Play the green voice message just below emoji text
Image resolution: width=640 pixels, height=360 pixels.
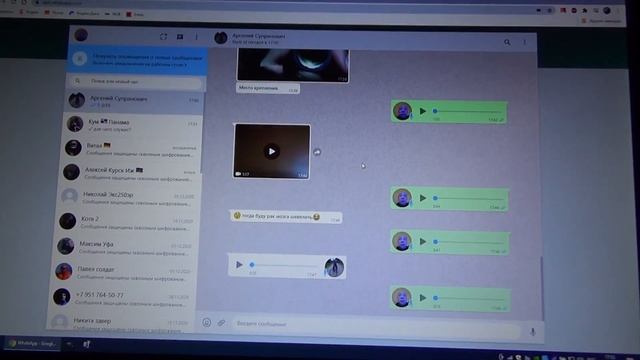coord(423,242)
